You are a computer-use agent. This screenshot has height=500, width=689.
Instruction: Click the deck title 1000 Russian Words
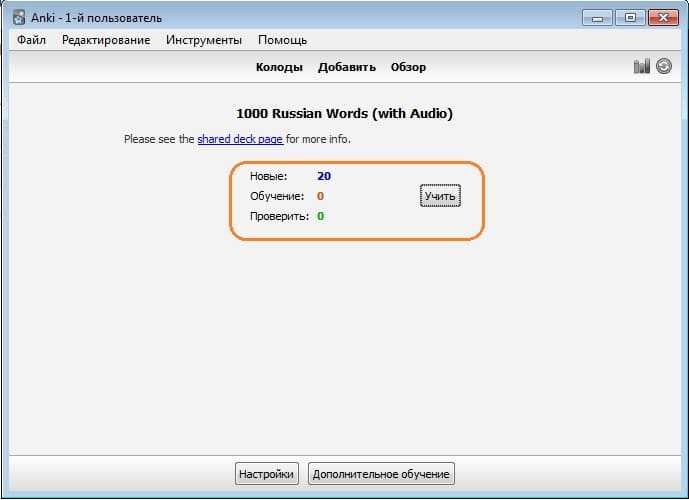pyautogui.click(x=344, y=114)
